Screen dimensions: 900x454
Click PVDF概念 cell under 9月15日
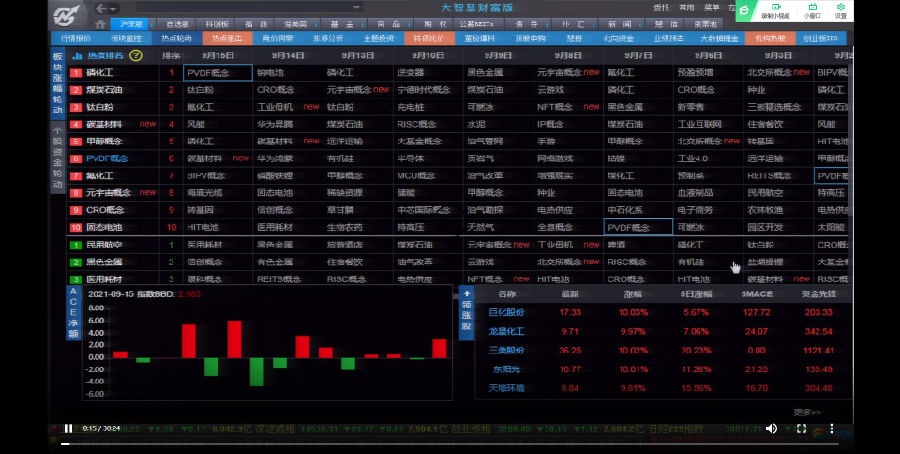pos(218,73)
